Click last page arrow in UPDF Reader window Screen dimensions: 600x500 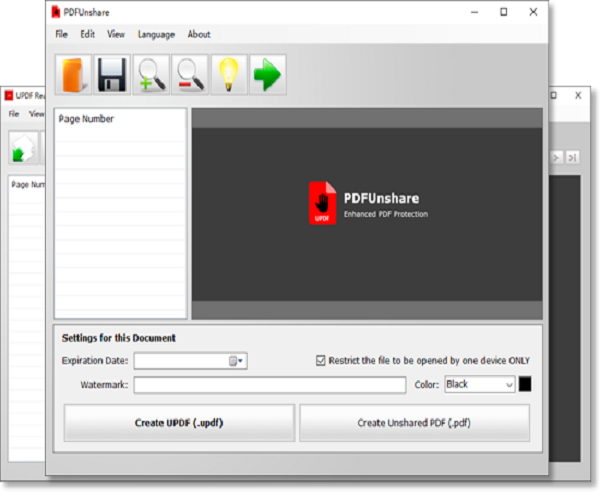[x=572, y=157]
